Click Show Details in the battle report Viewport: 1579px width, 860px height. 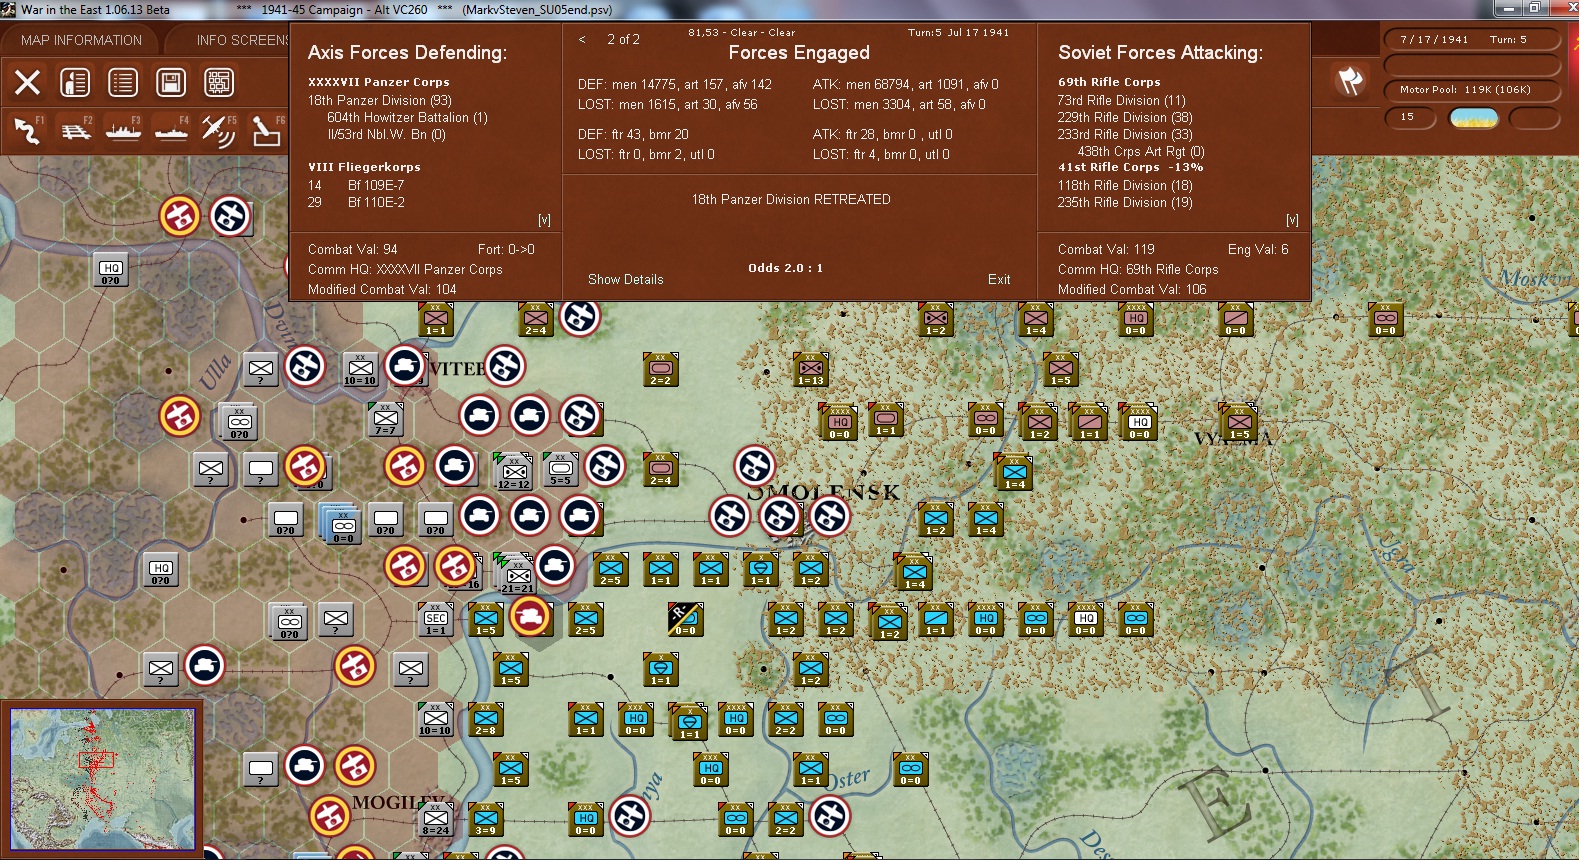click(x=626, y=279)
